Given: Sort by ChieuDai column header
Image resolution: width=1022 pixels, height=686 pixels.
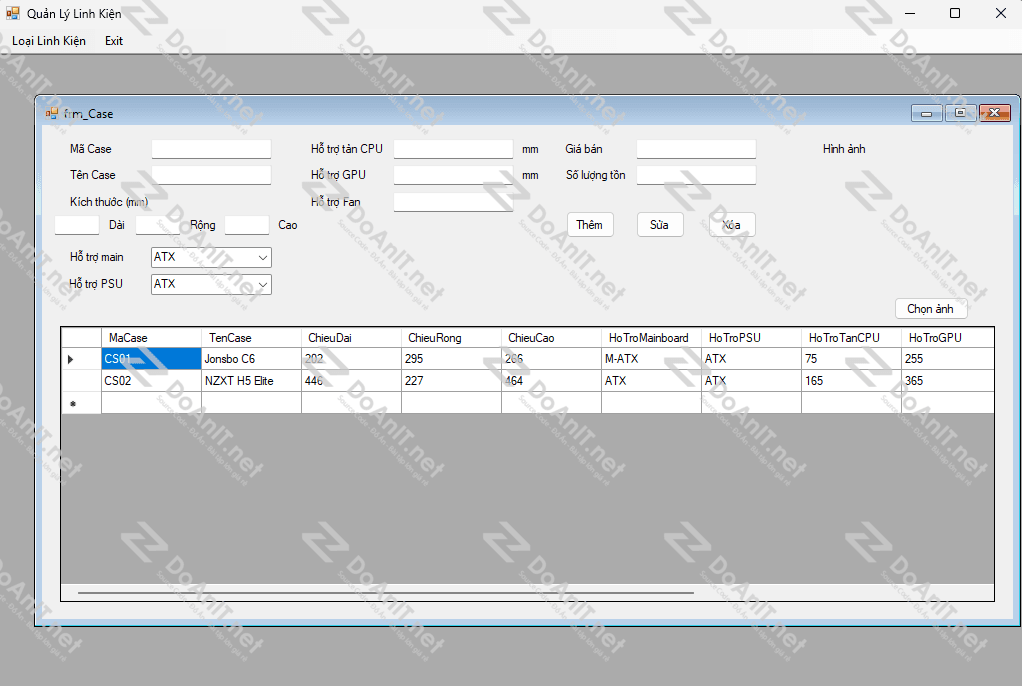Looking at the screenshot, I should point(351,338).
